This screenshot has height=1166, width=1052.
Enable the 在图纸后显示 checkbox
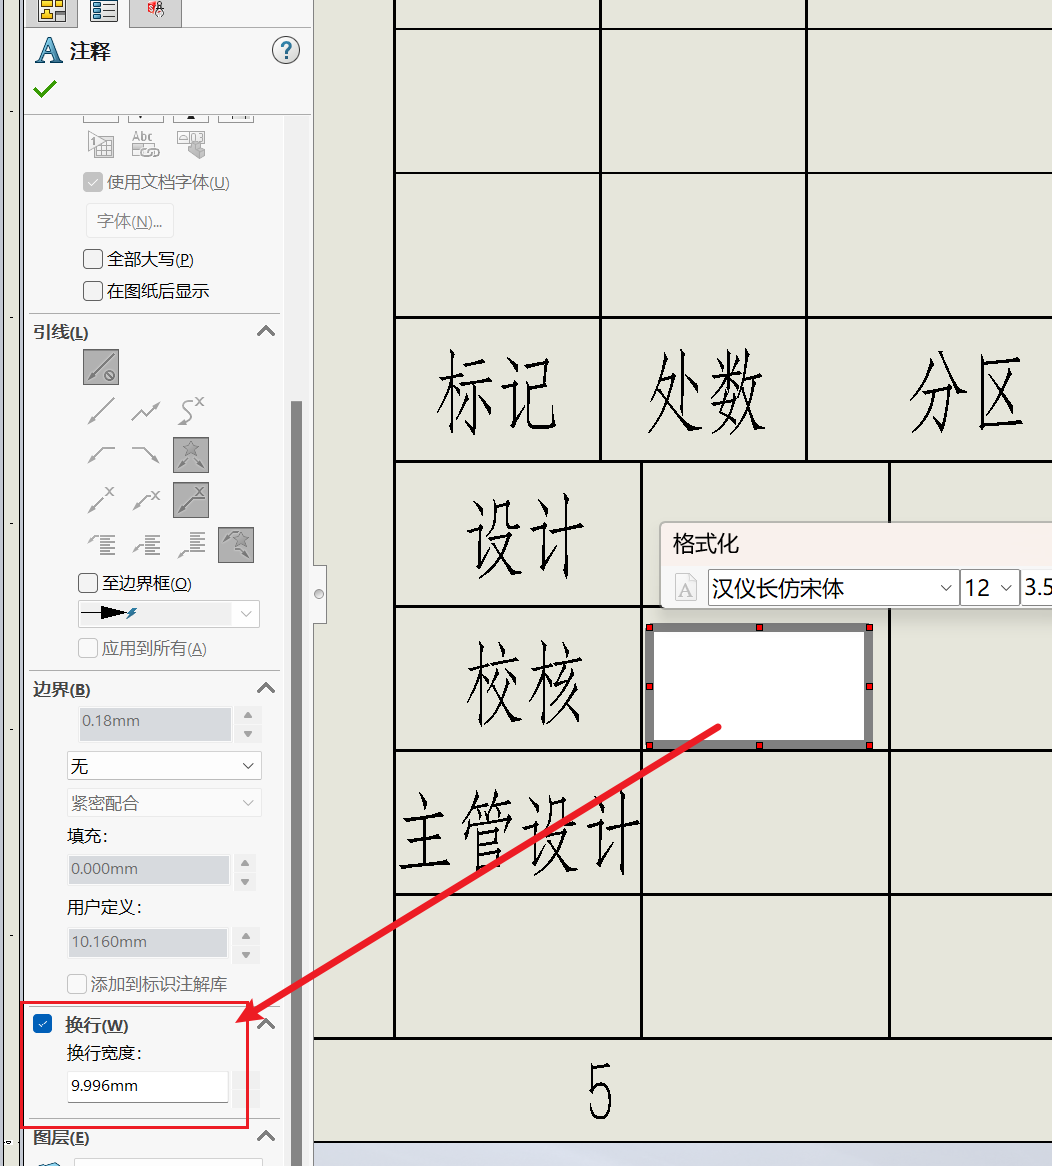tap(93, 291)
